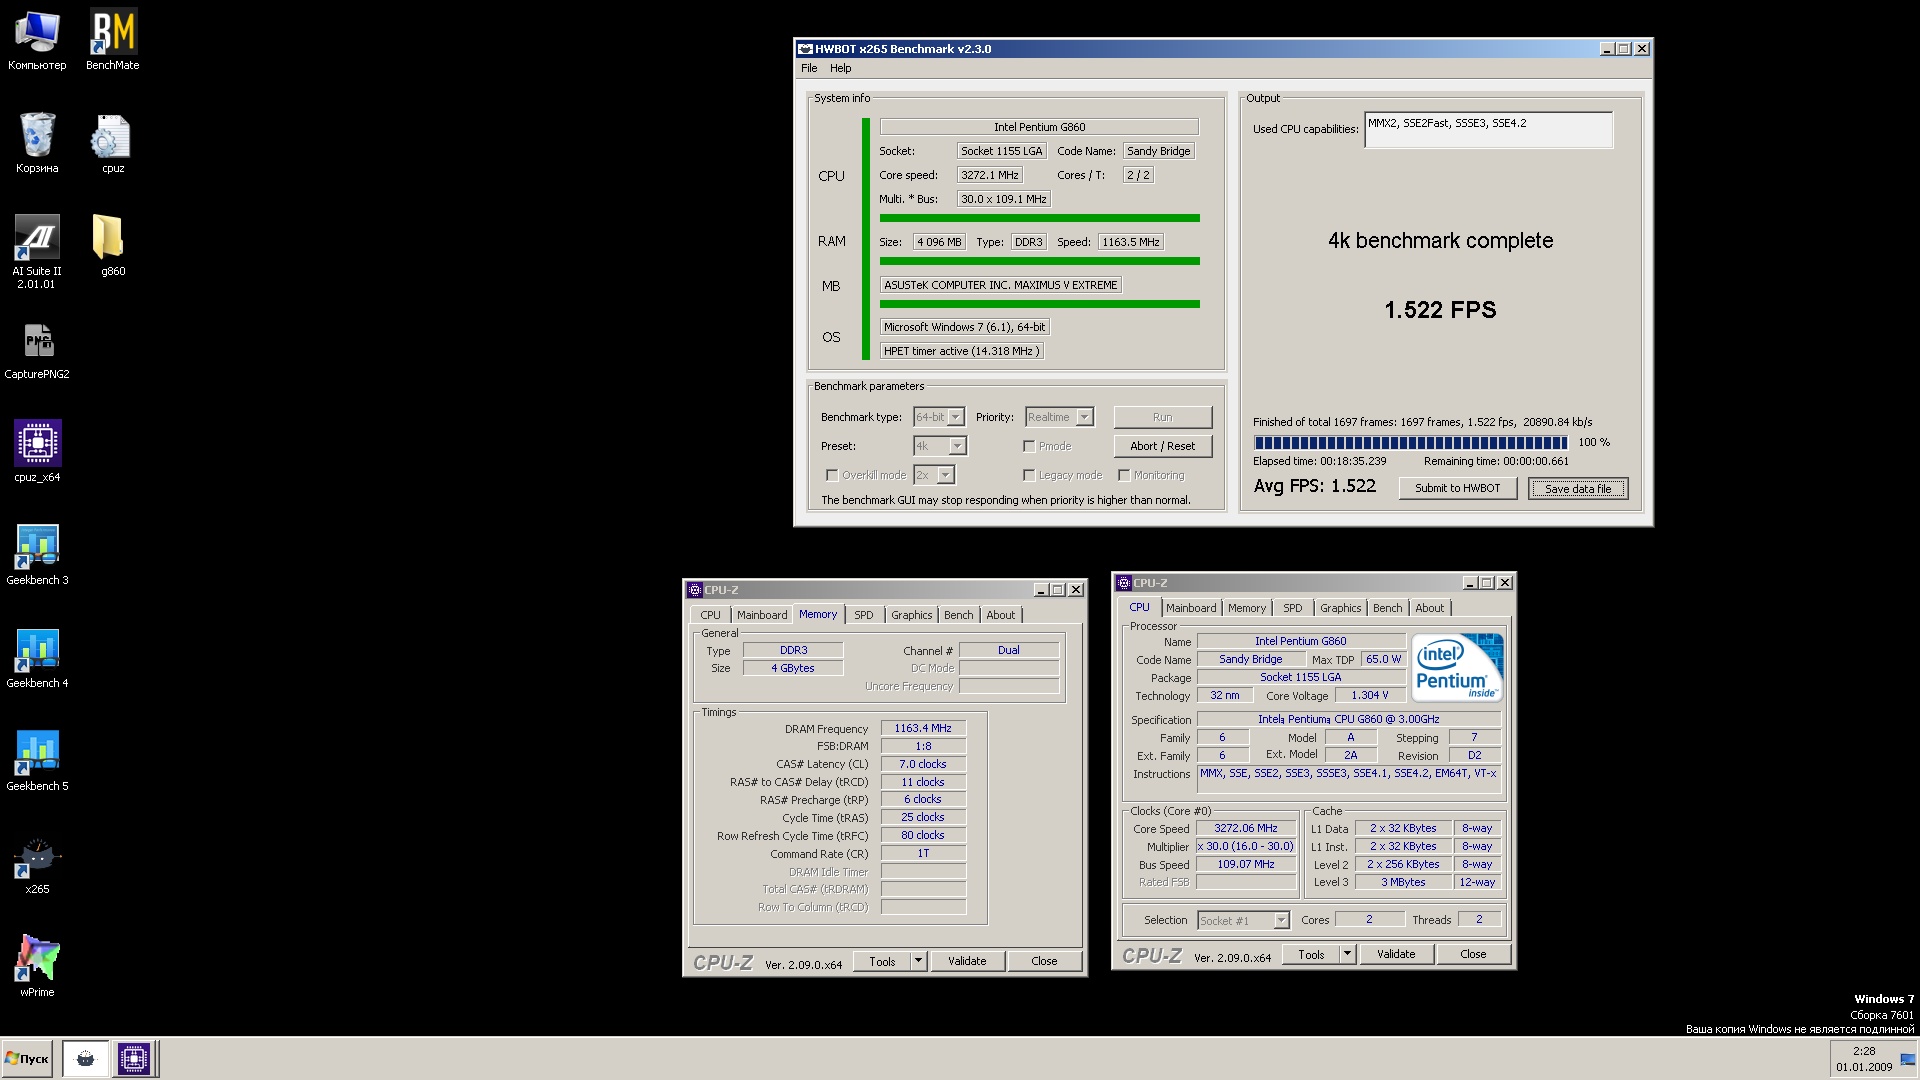This screenshot has height=1080, width=1920.
Task: Open the g860 folder
Action: pos(113,246)
